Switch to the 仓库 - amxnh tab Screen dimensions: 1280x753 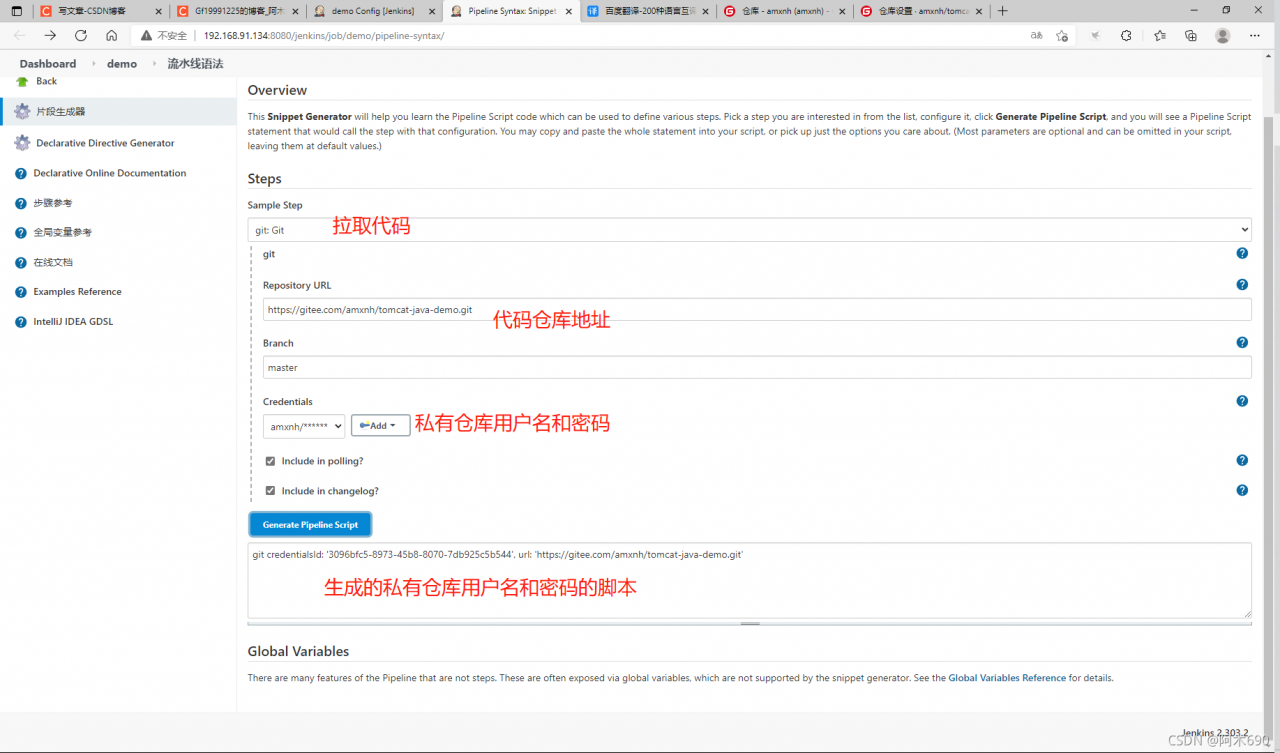(783, 11)
